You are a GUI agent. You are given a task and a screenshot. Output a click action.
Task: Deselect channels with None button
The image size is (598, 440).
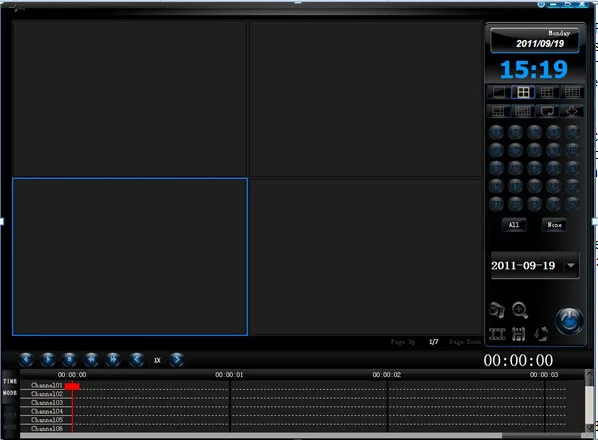coord(554,225)
